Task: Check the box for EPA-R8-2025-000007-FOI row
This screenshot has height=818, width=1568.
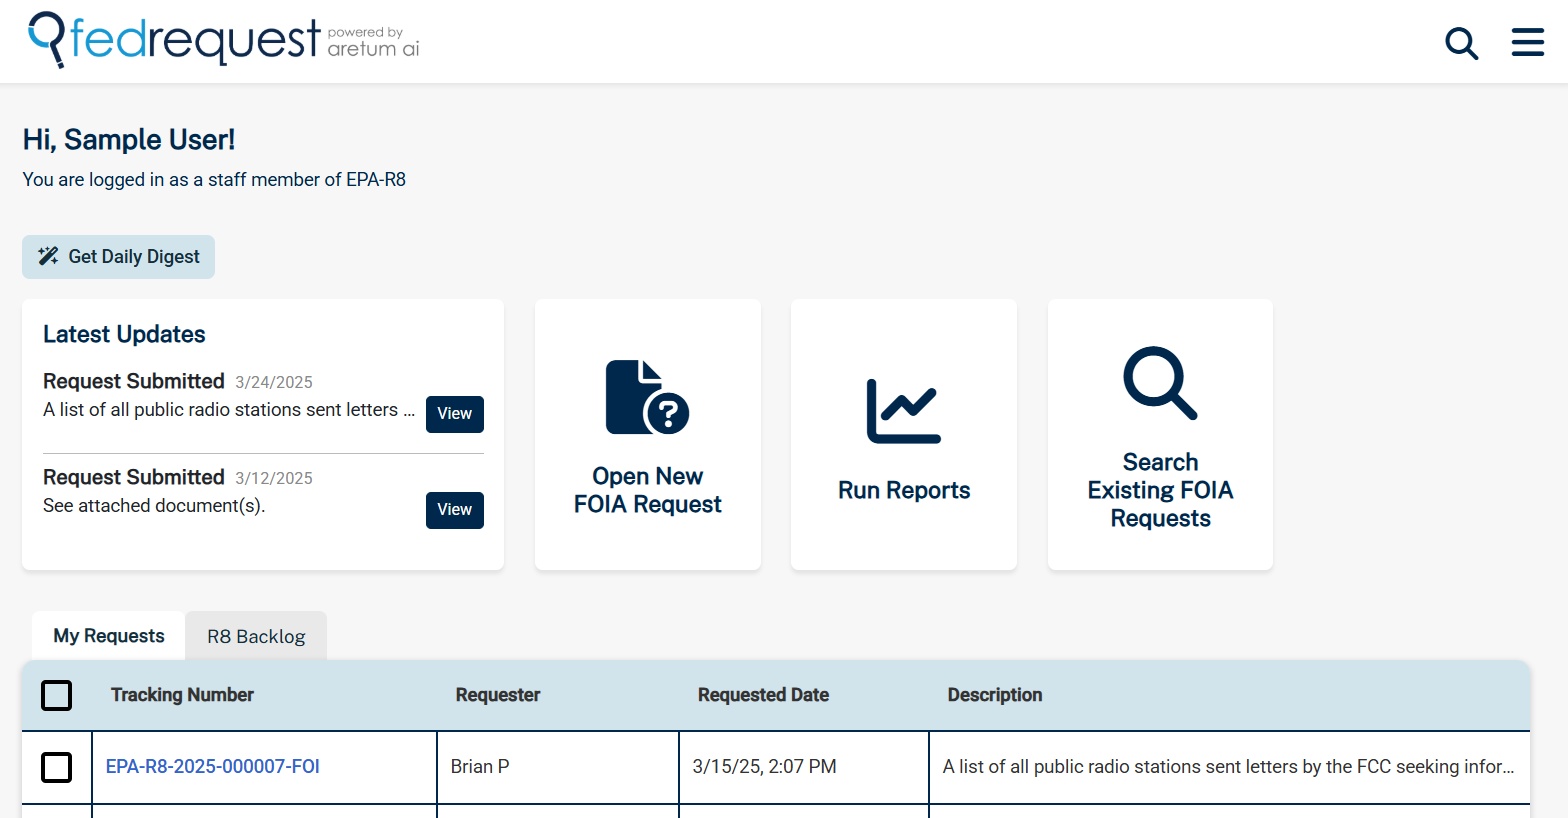Action: point(56,767)
